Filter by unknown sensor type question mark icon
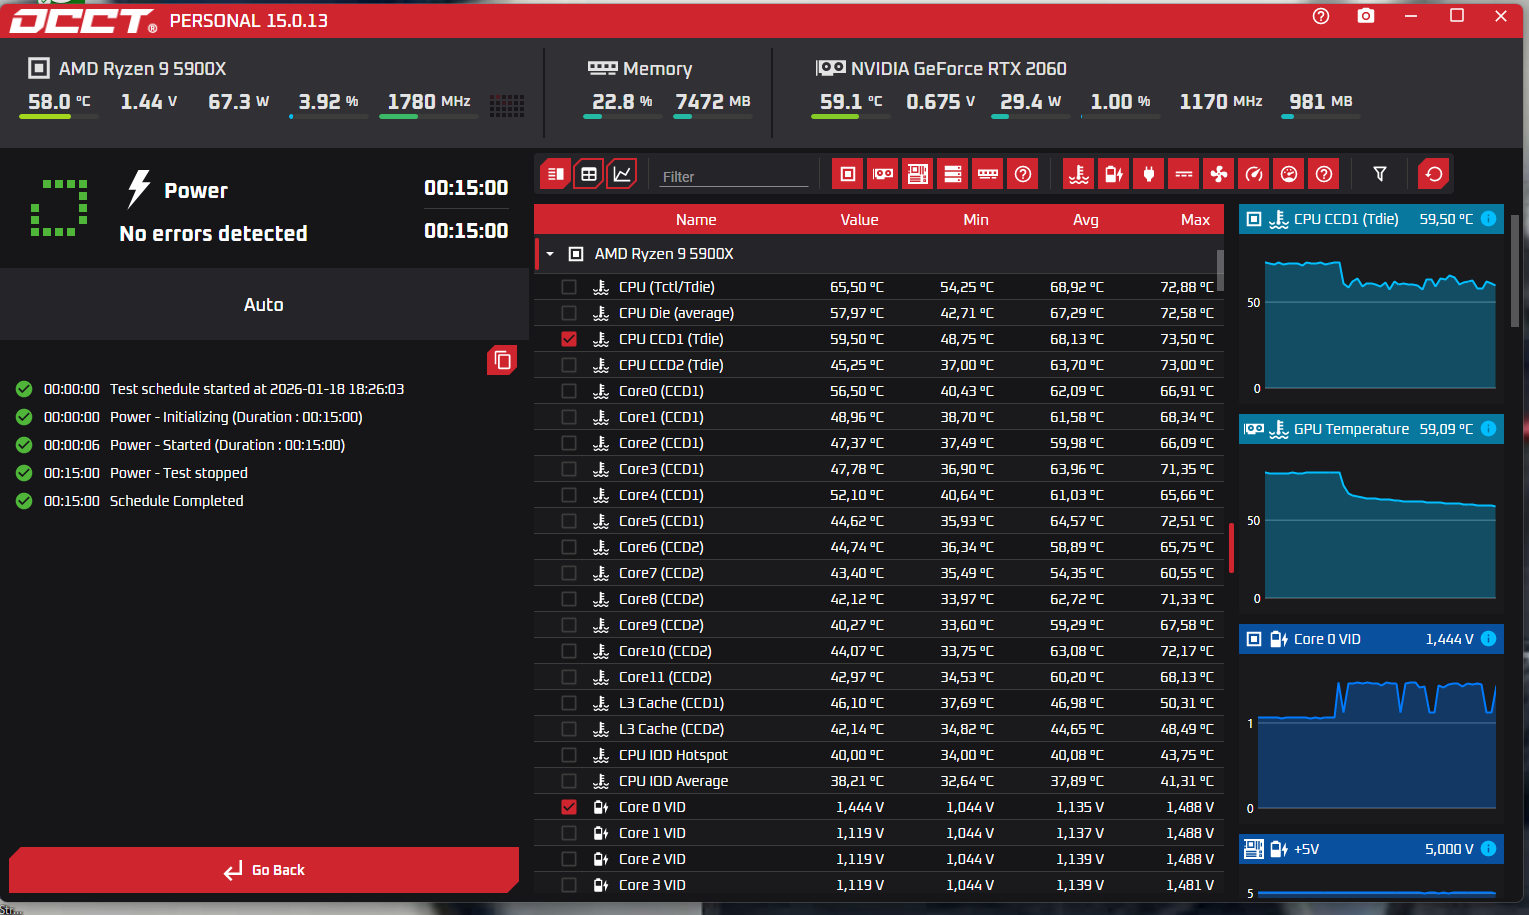The width and height of the screenshot is (1529, 915). point(1324,174)
